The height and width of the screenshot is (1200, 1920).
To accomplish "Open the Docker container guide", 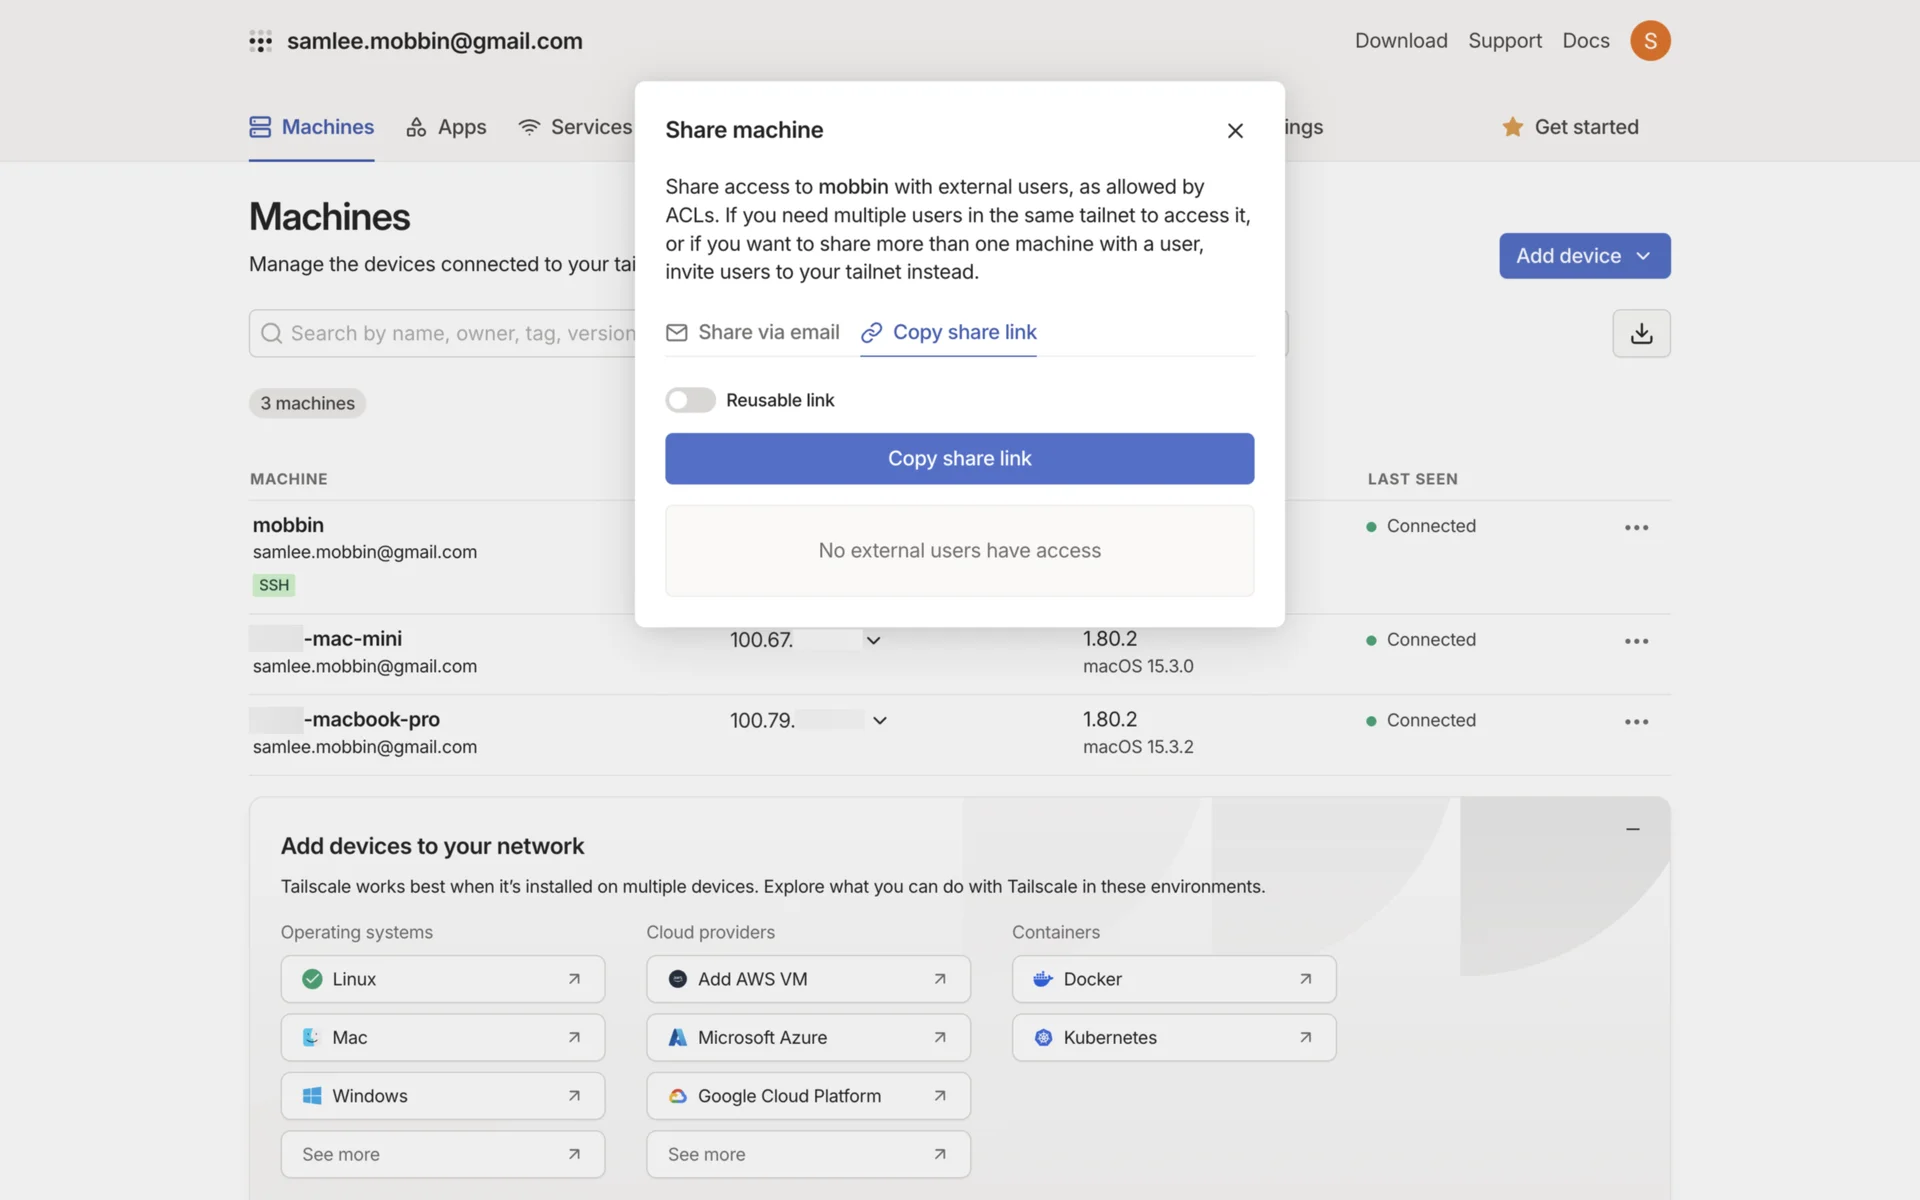I will (x=1173, y=979).
